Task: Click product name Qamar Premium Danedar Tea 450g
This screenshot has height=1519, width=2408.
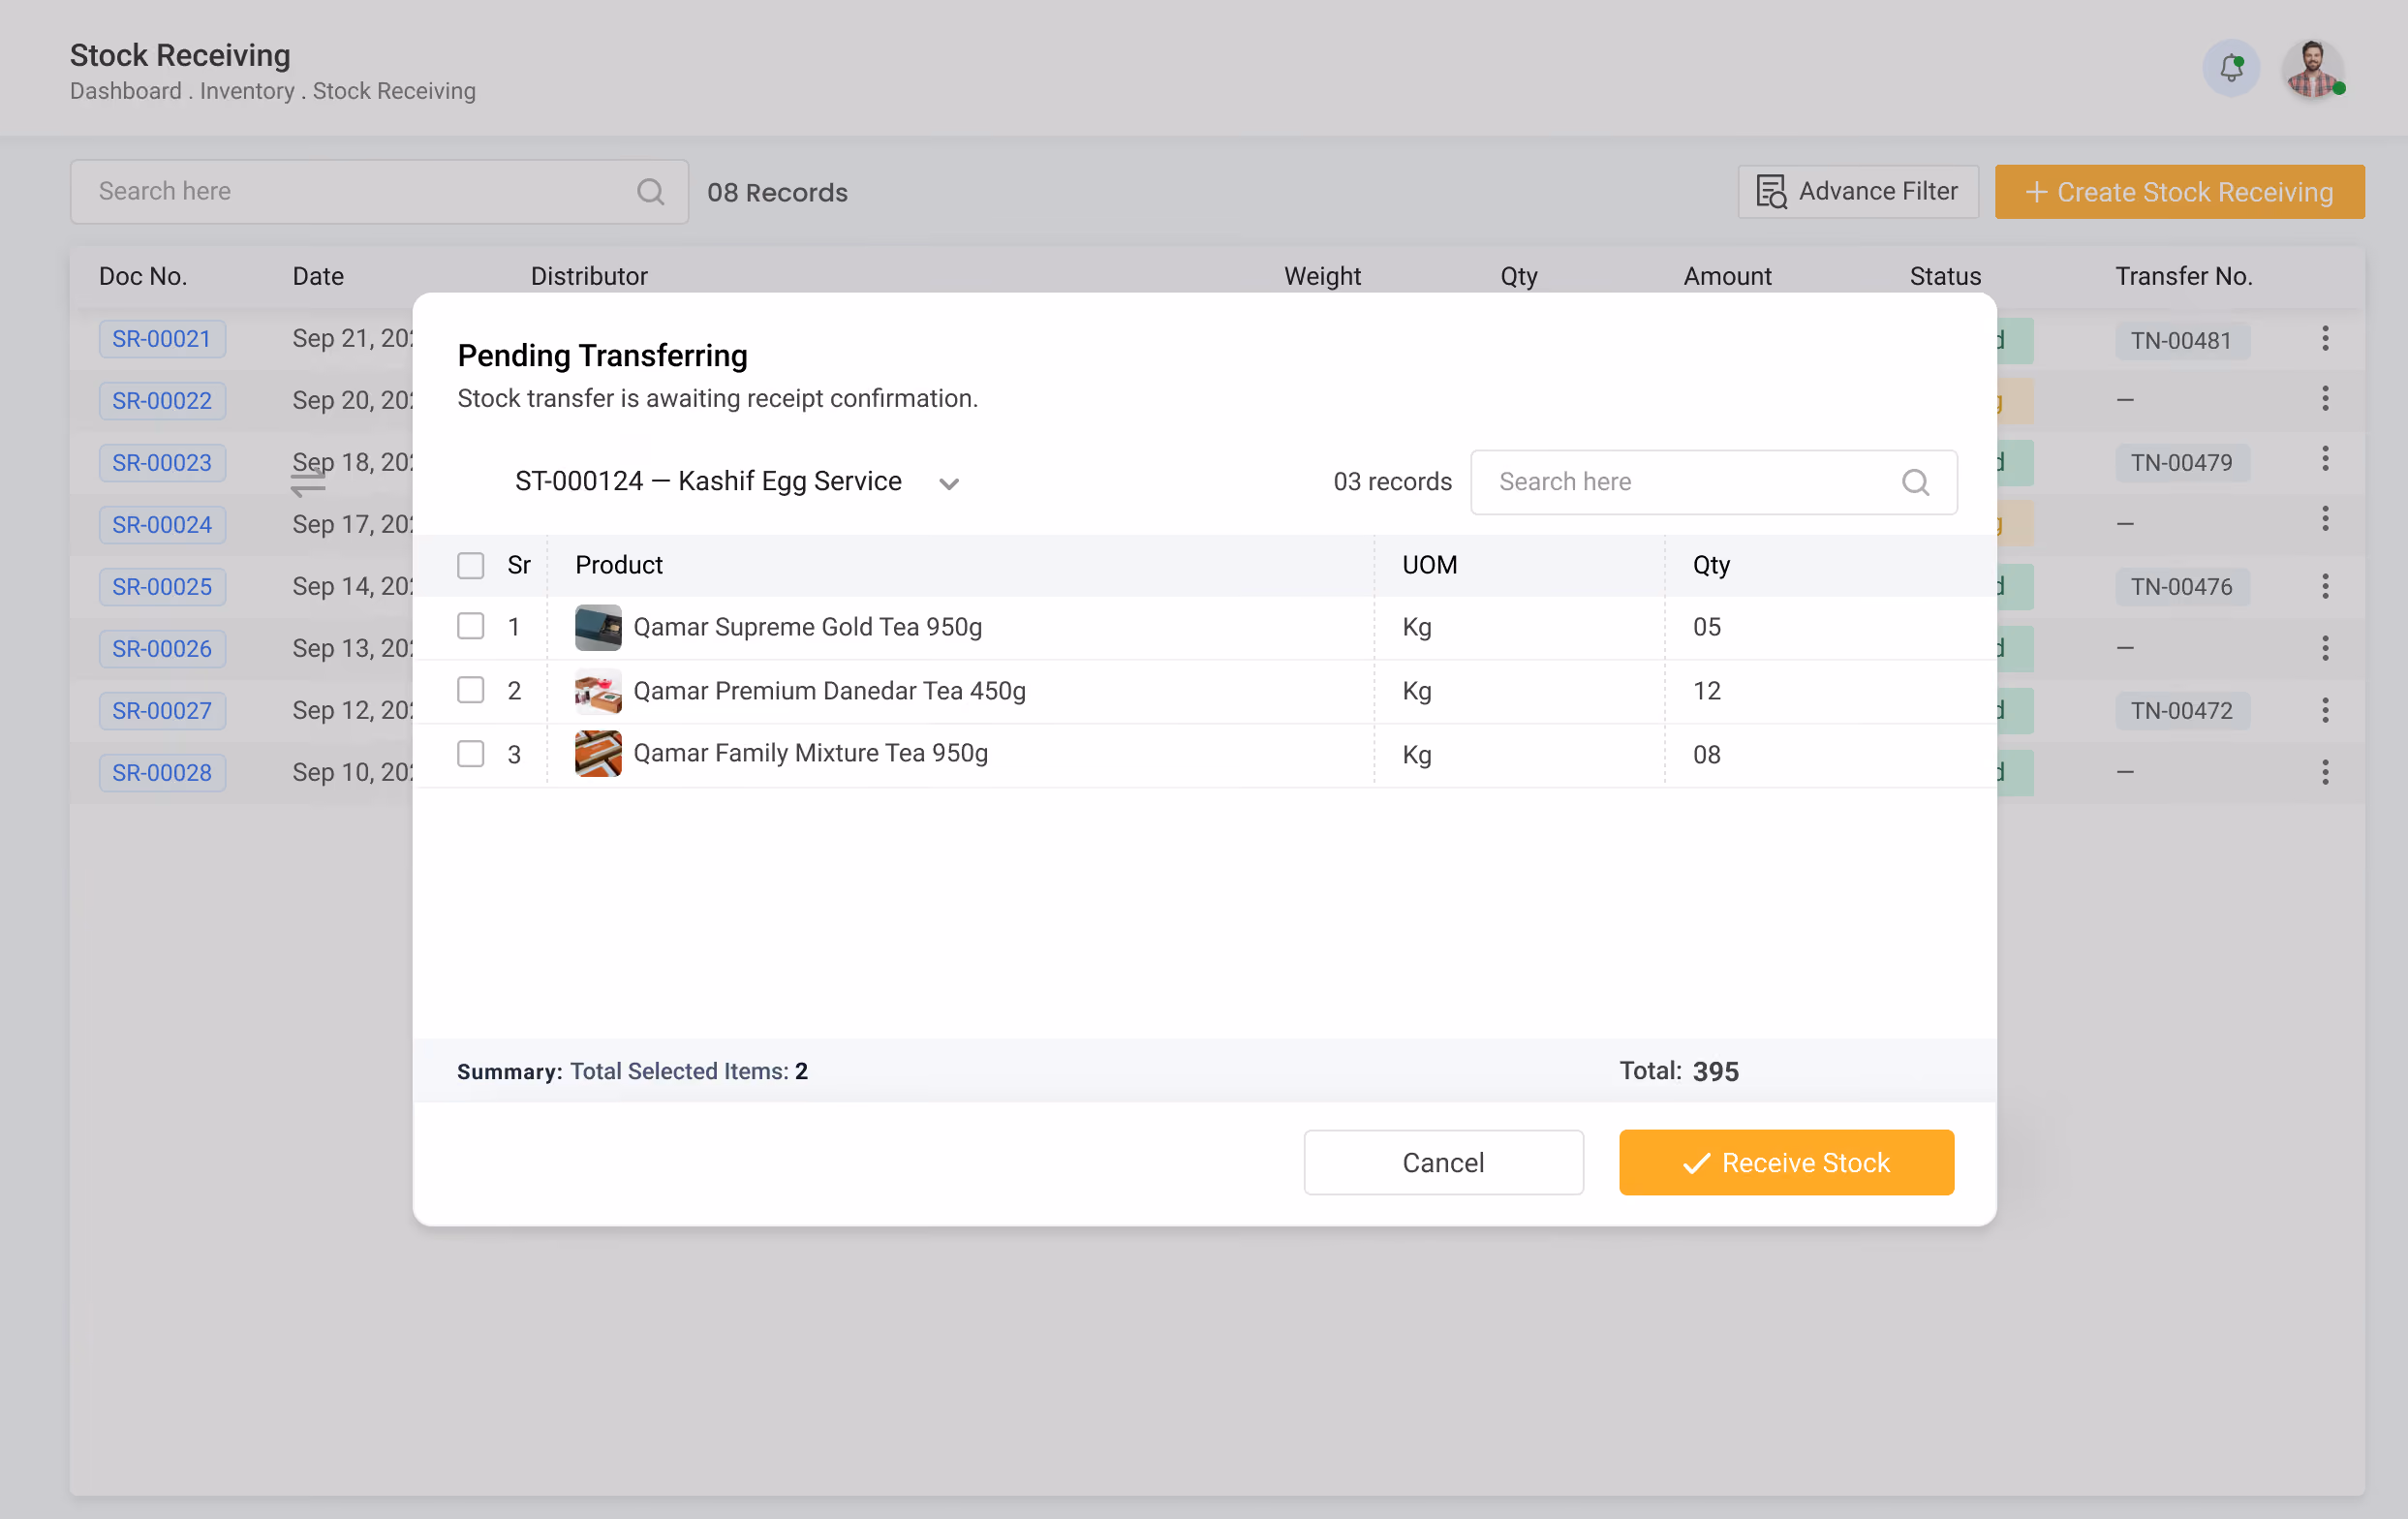Action: click(x=829, y=691)
